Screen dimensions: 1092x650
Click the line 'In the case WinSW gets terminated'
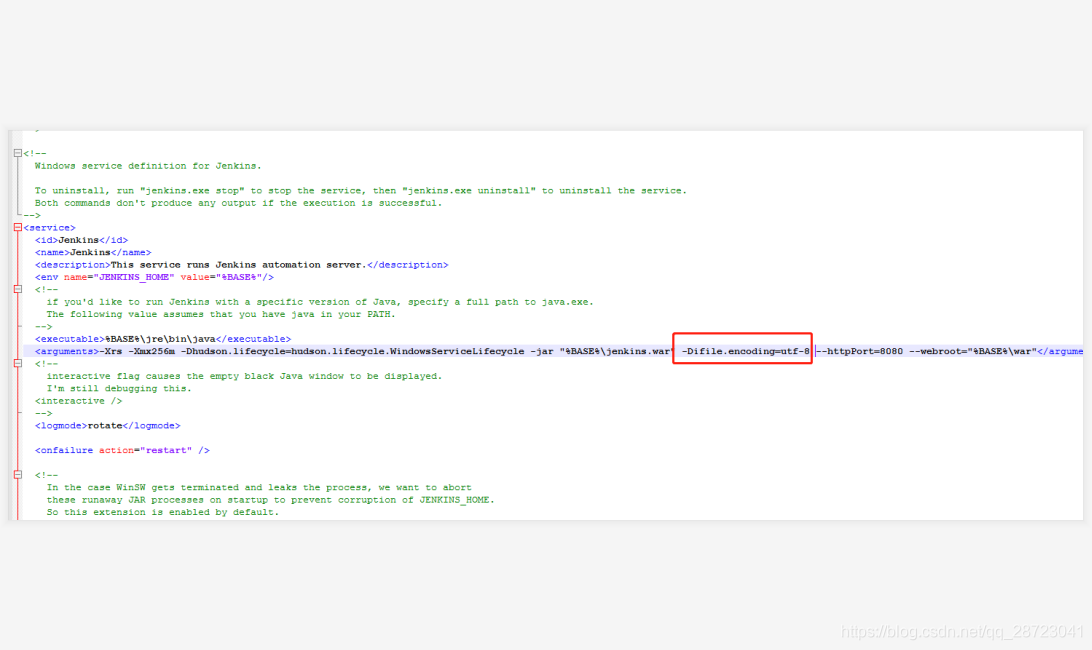point(258,488)
